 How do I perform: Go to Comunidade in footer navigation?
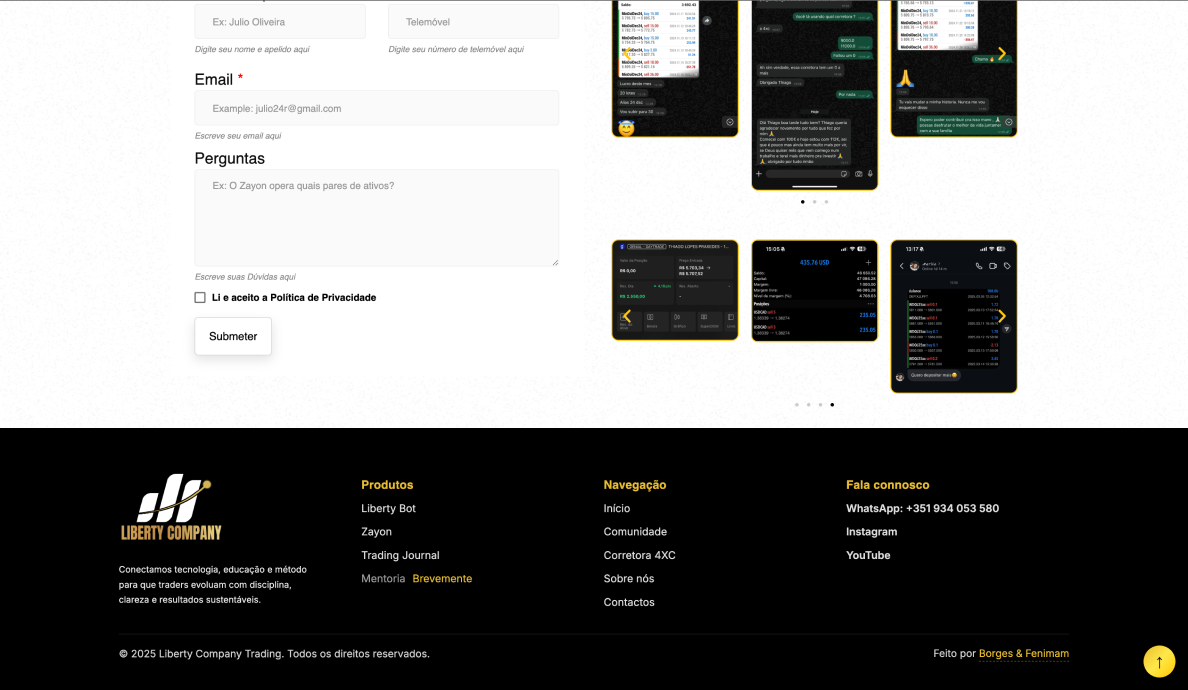[x=635, y=532]
